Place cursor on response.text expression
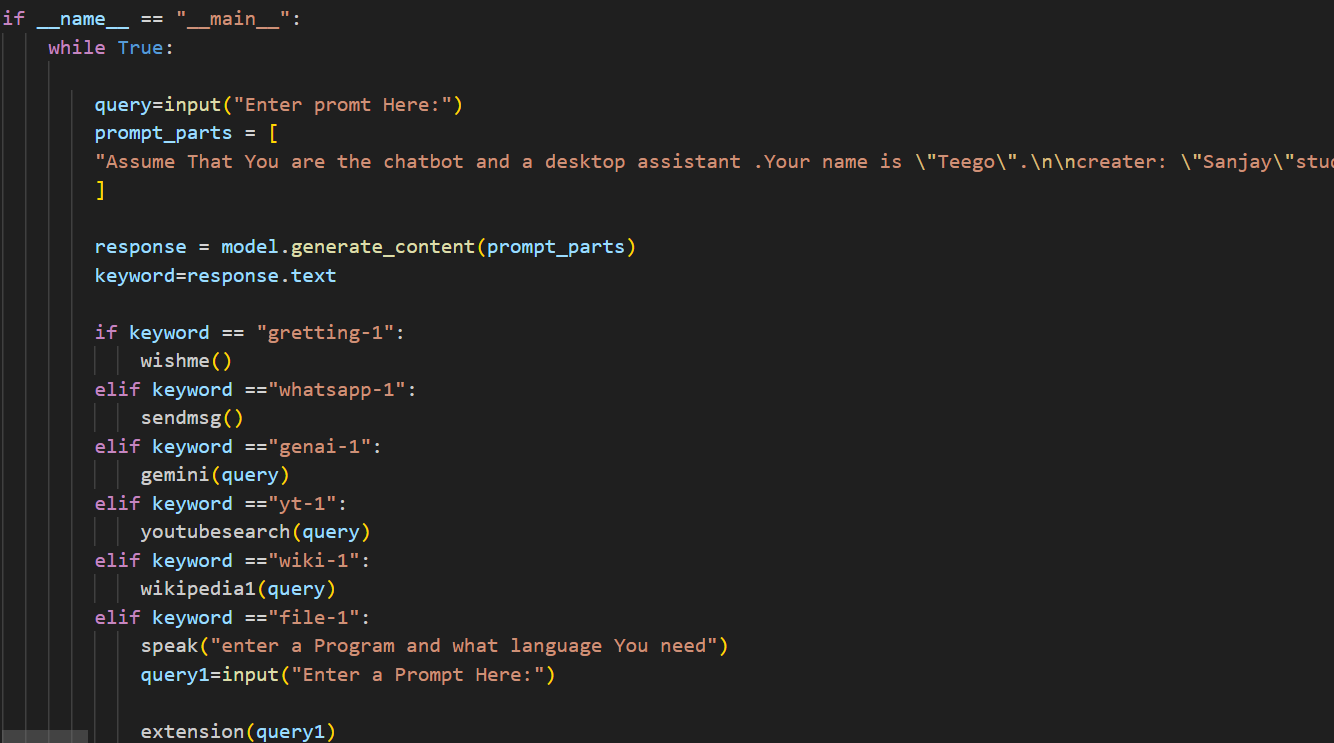Screen dimensions: 1334x743 (262, 276)
